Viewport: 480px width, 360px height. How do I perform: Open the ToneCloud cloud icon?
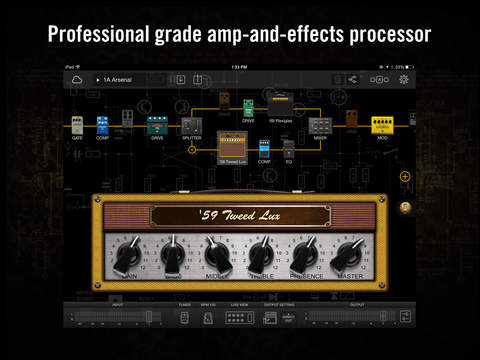click(x=77, y=80)
